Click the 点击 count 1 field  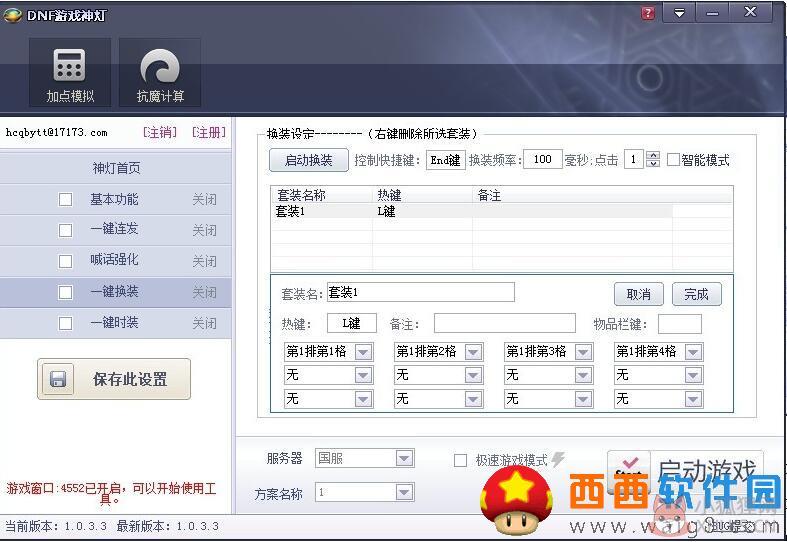pos(634,159)
